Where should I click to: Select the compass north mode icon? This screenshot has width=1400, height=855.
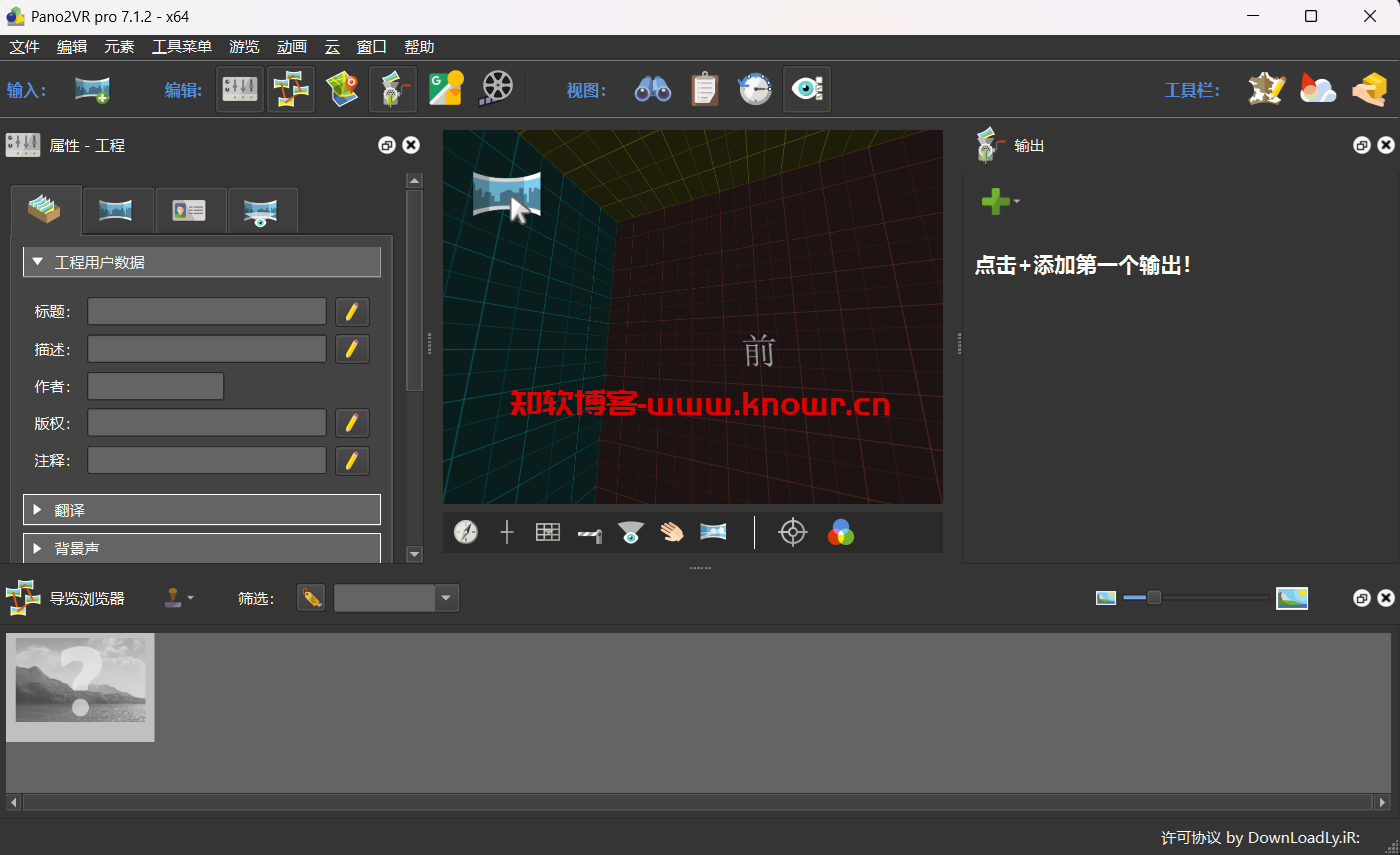(466, 532)
